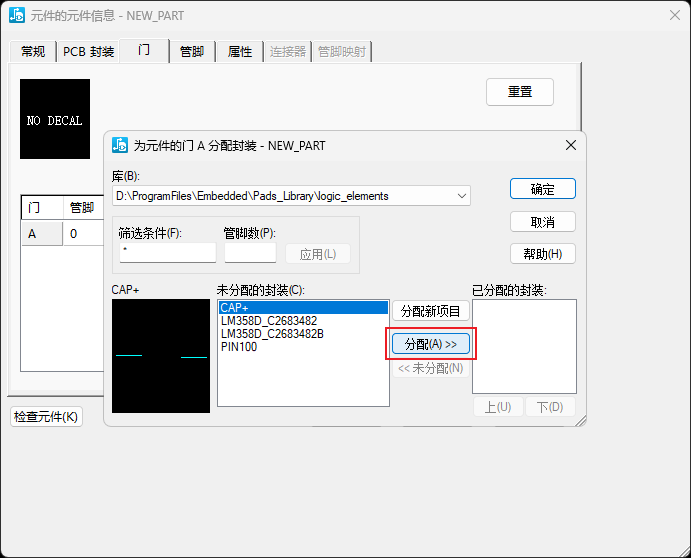
Task: Select LM358D_C2683482 in the list
Action: pos(302,321)
